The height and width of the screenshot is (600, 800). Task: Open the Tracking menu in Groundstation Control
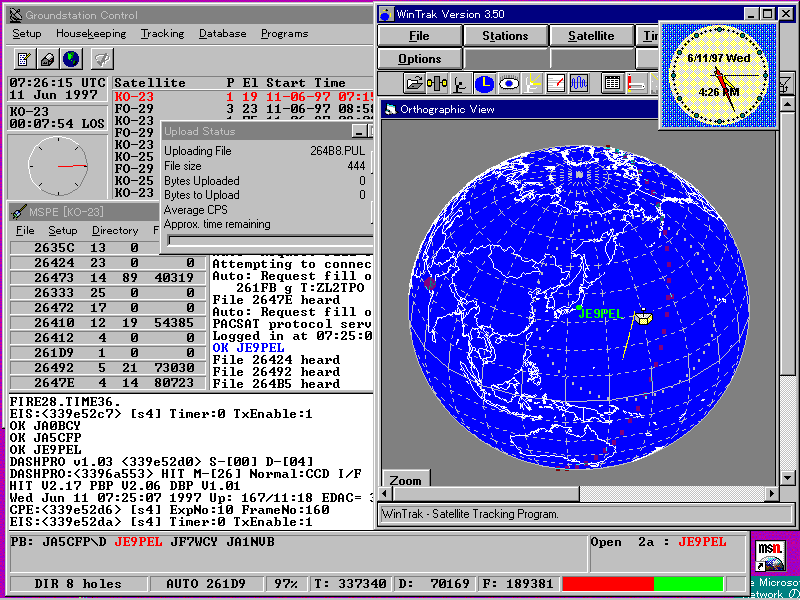click(162, 33)
